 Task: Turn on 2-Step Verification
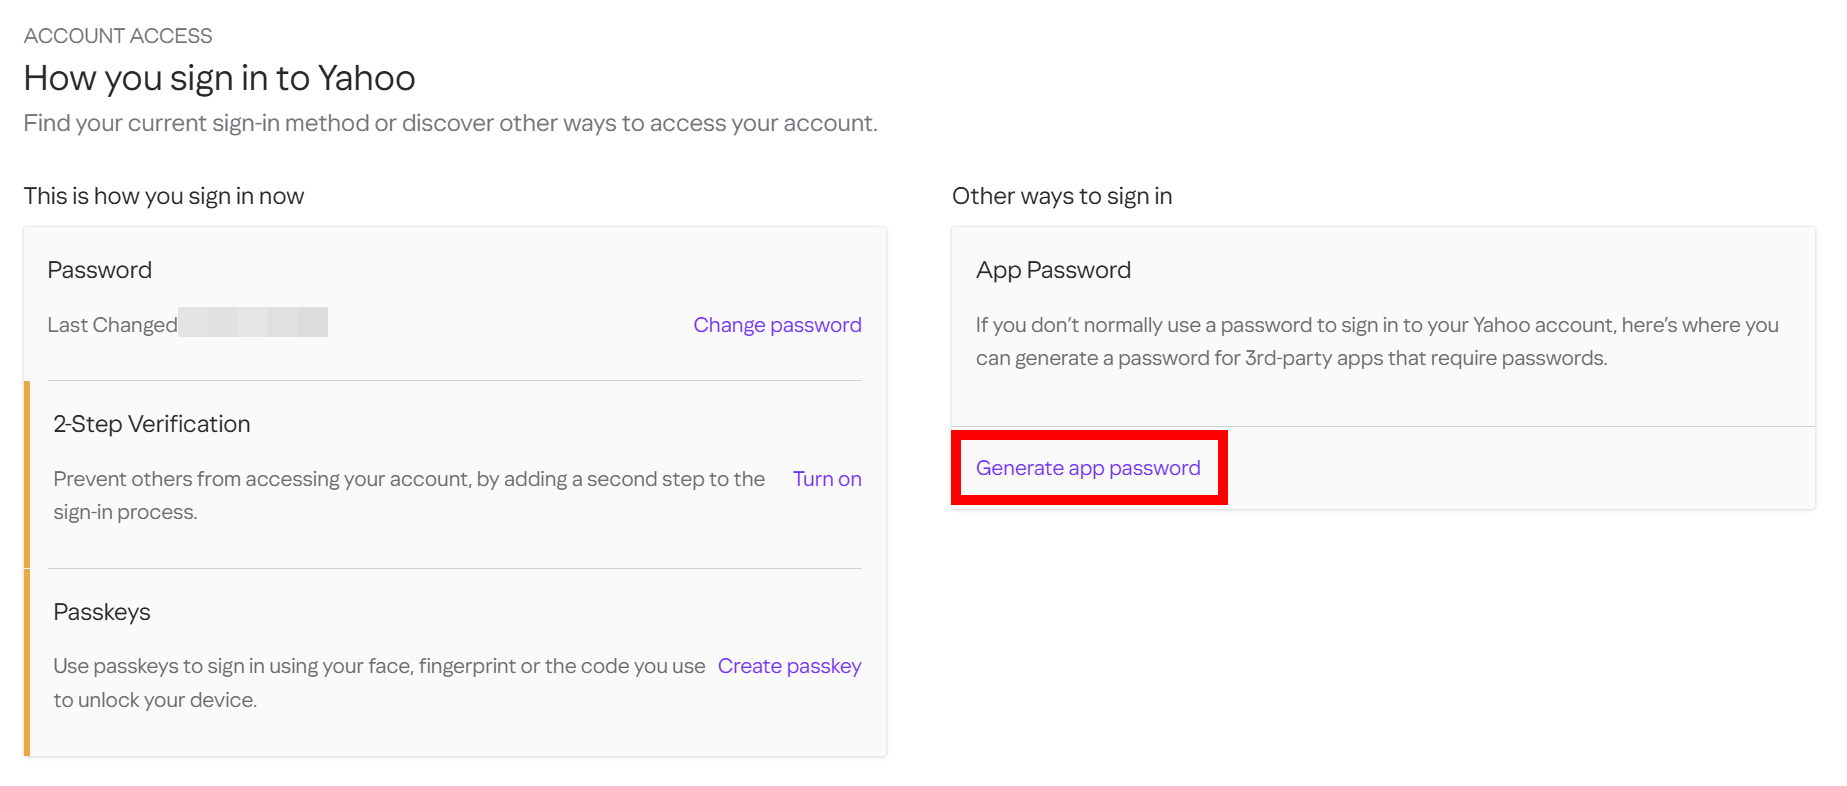826,479
